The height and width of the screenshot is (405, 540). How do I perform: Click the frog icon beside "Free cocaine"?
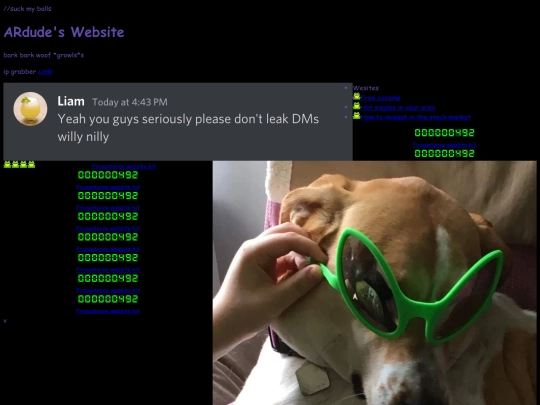click(356, 96)
